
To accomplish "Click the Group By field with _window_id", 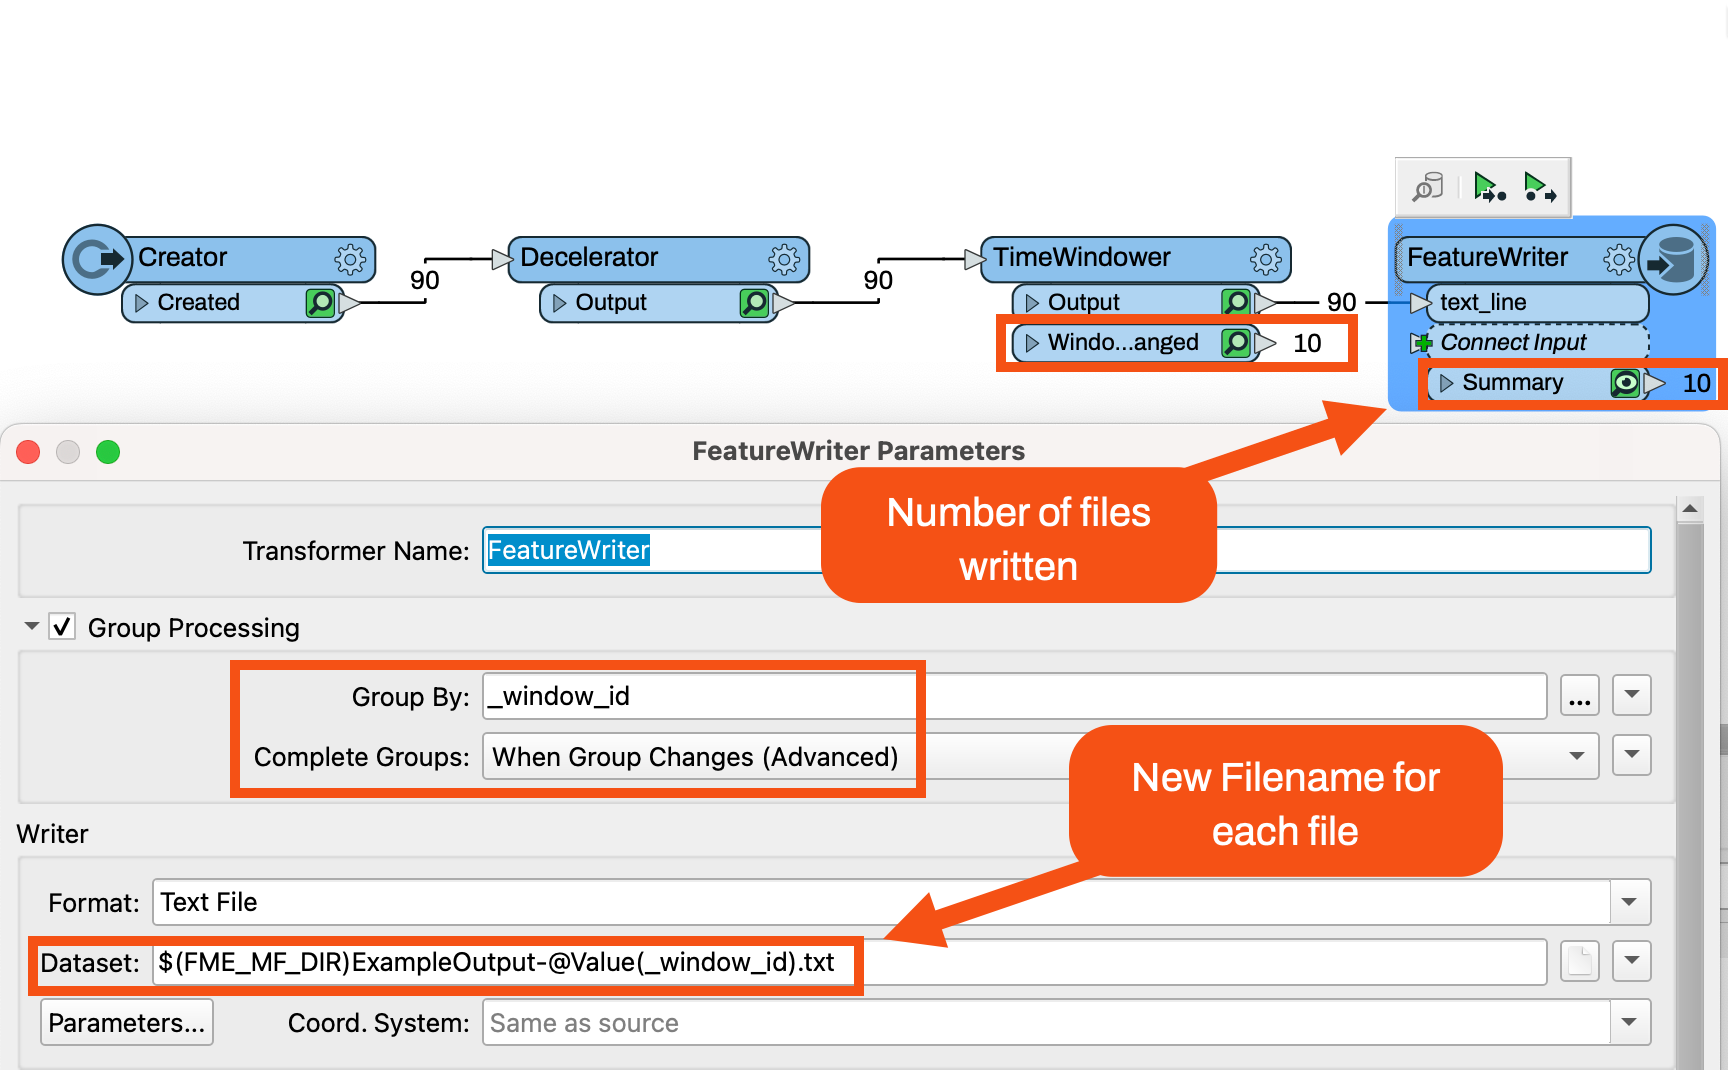I will [1014, 696].
